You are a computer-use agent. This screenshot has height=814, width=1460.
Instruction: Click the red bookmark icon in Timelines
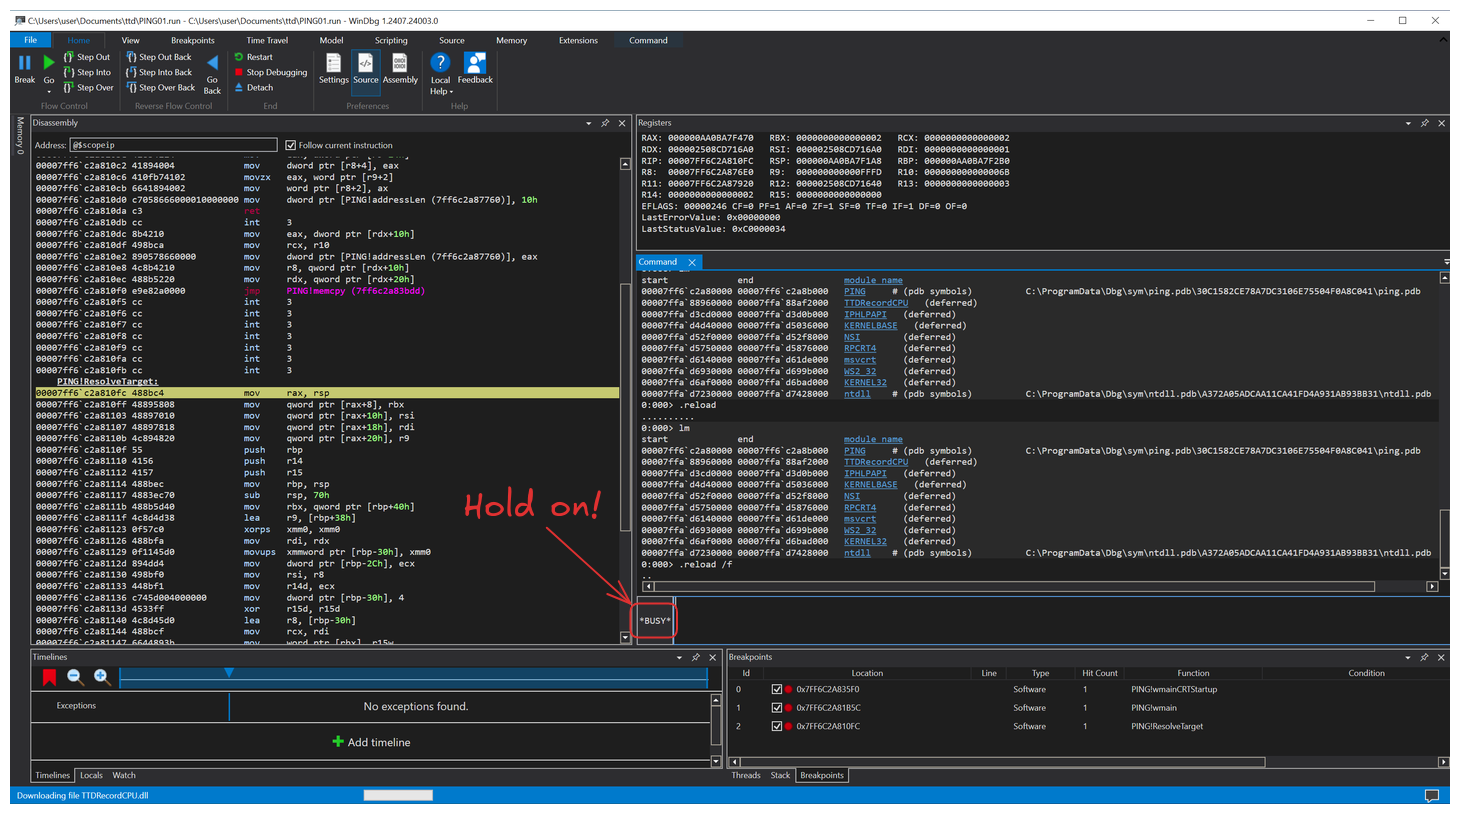point(49,677)
